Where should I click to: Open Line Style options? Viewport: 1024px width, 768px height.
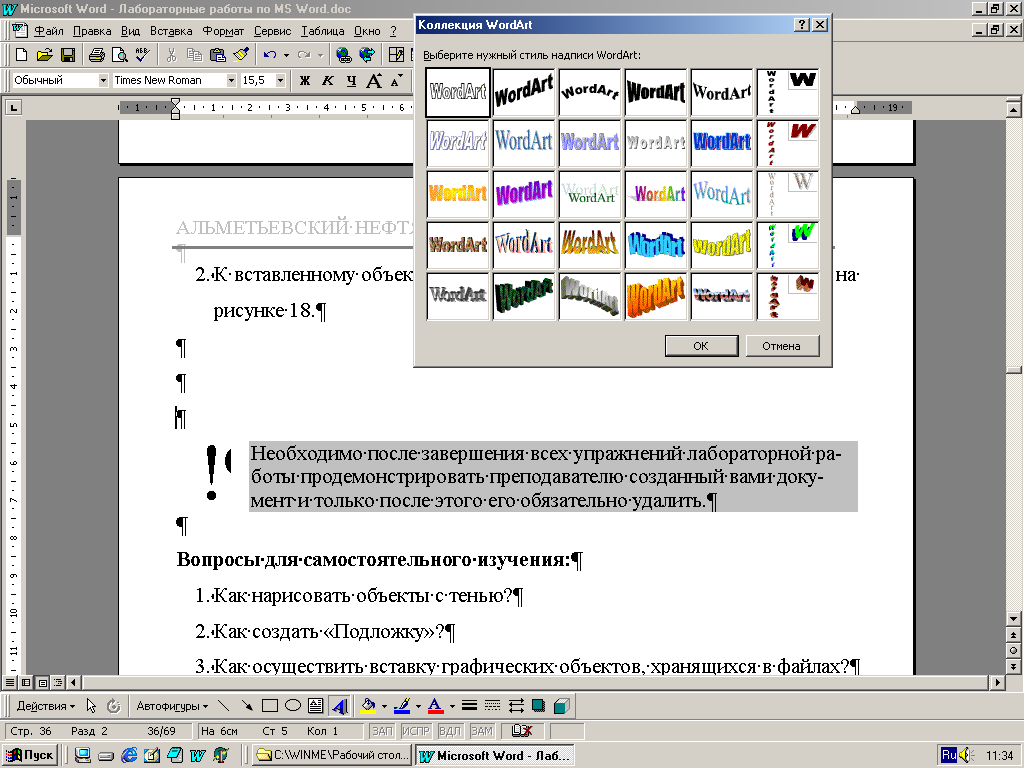click(x=469, y=706)
